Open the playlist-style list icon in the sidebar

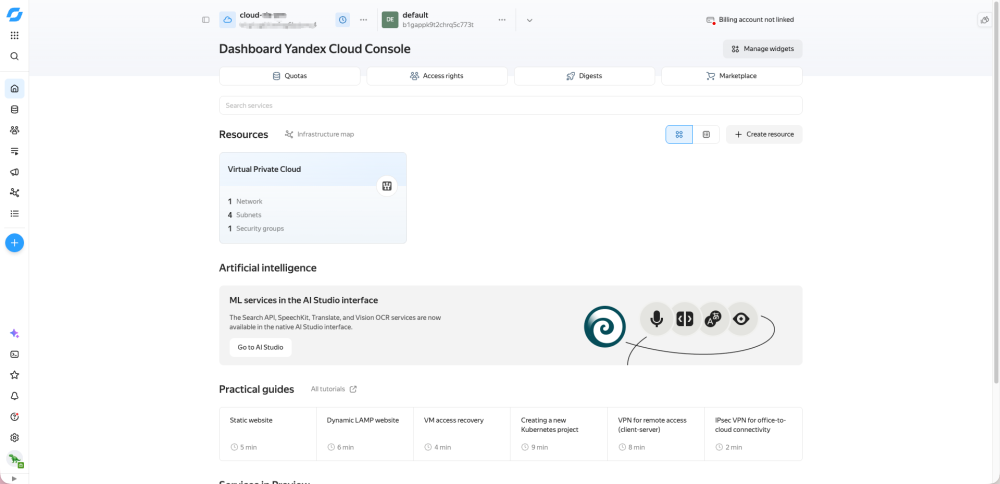pos(15,151)
